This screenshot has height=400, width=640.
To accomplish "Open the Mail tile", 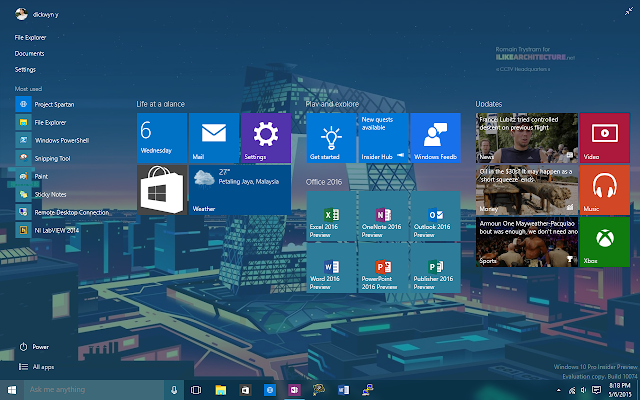I will pyautogui.click(x=214, y=138).
